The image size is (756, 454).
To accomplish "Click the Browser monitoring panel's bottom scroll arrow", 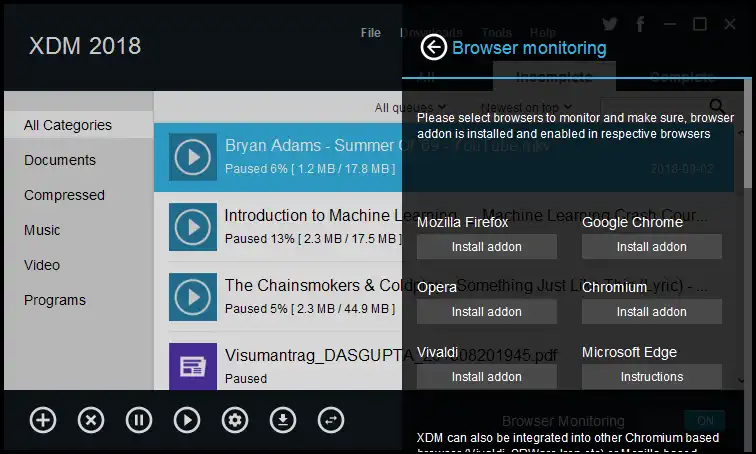I will [741, 380].
